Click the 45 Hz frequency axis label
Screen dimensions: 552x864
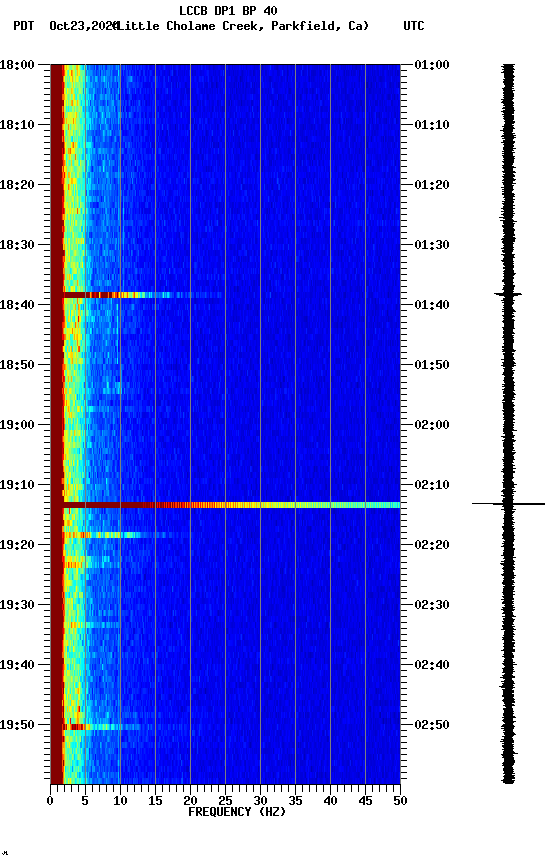(x=365, y=801)
